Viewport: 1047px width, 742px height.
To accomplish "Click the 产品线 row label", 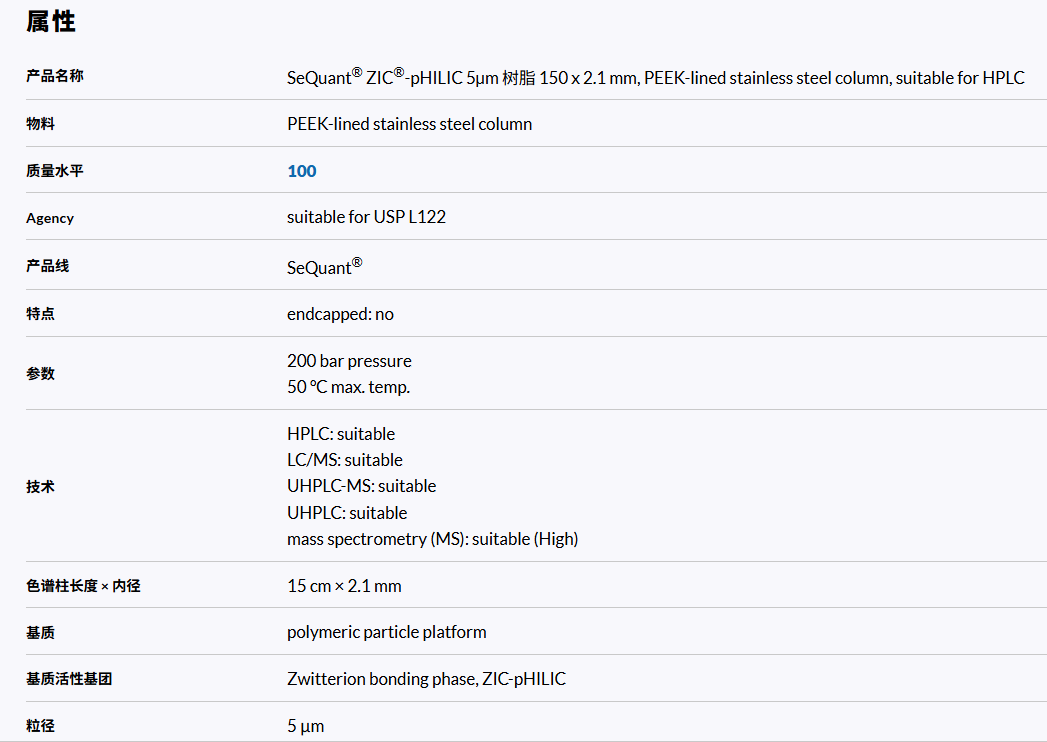I will tap(48, 266).
